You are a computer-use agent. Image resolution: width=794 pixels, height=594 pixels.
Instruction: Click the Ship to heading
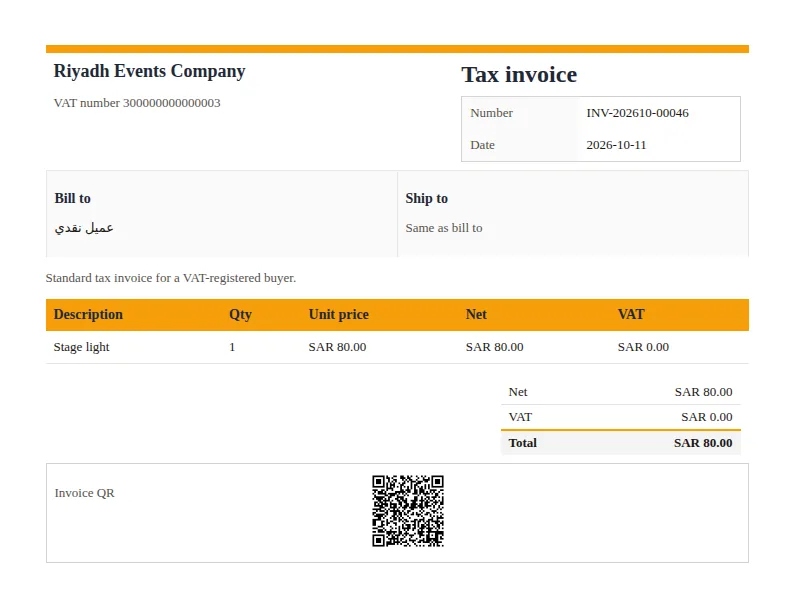coord(426,199)
